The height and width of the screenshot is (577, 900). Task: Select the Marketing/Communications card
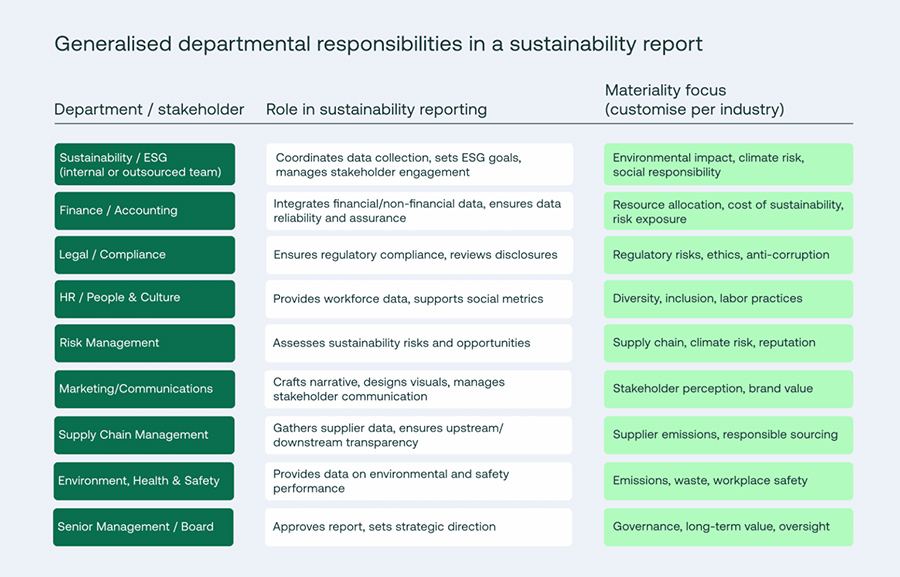tap(144, 389)
